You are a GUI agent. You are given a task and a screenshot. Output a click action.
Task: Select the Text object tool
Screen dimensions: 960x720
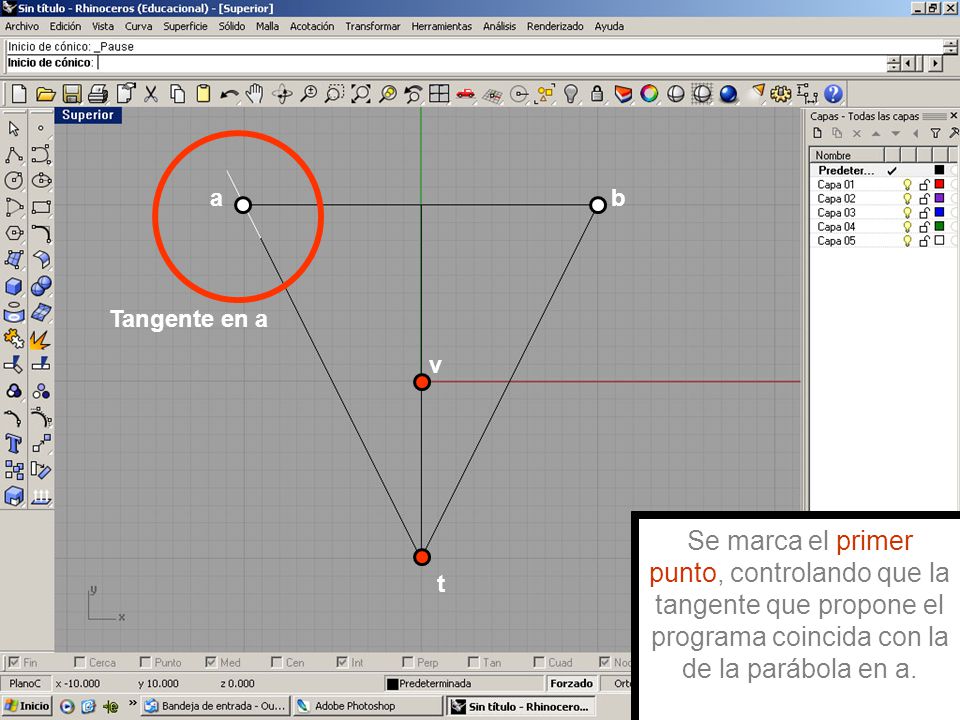13,444
